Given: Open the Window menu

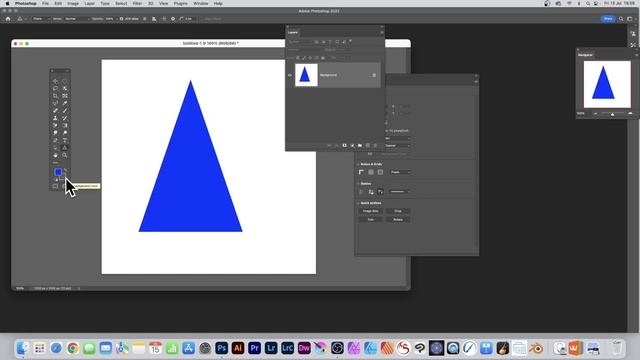Looking at the screenshot, I should tap(200, 3).
